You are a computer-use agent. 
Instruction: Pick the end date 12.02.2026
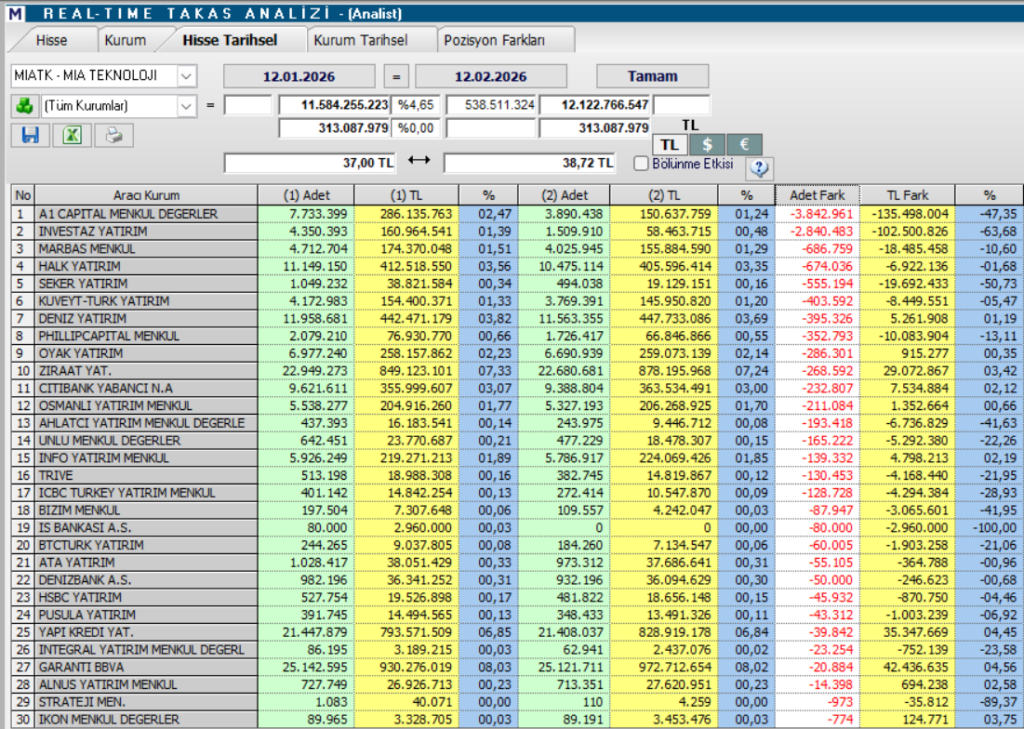[x=491, y=76]
